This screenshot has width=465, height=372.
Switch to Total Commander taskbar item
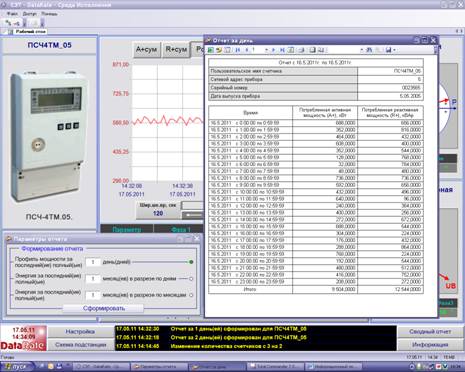tap(275, 367)
